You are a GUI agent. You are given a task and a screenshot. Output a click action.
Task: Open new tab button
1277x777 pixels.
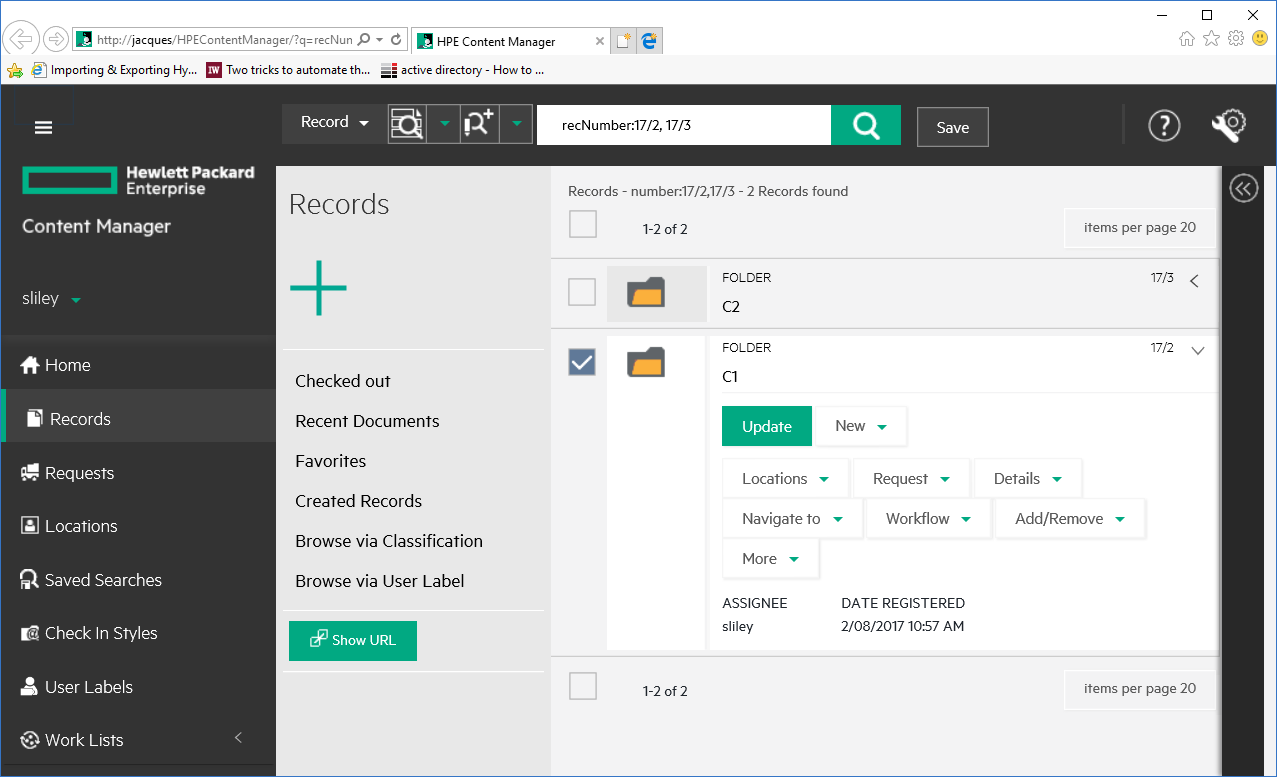click(623, 41)
